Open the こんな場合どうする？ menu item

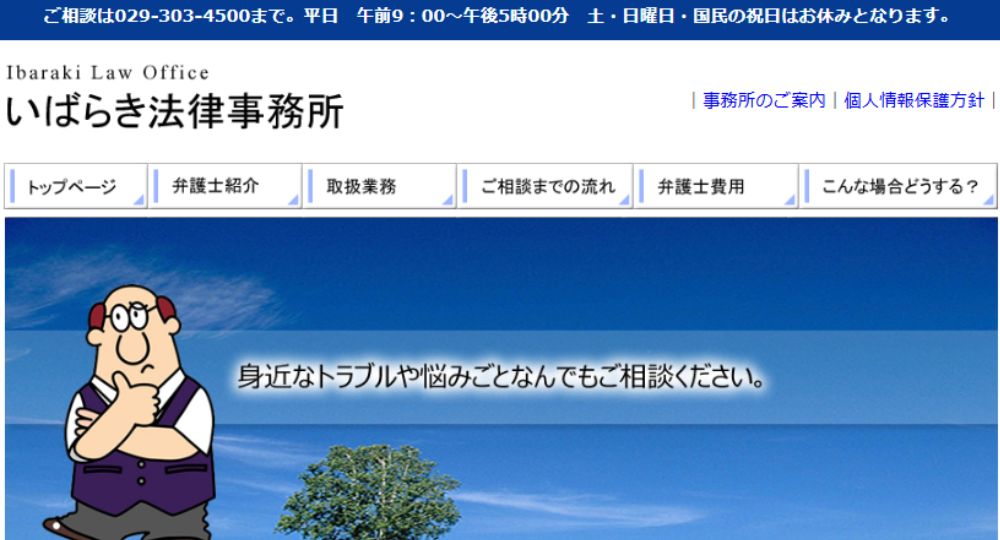pos(898,187)
